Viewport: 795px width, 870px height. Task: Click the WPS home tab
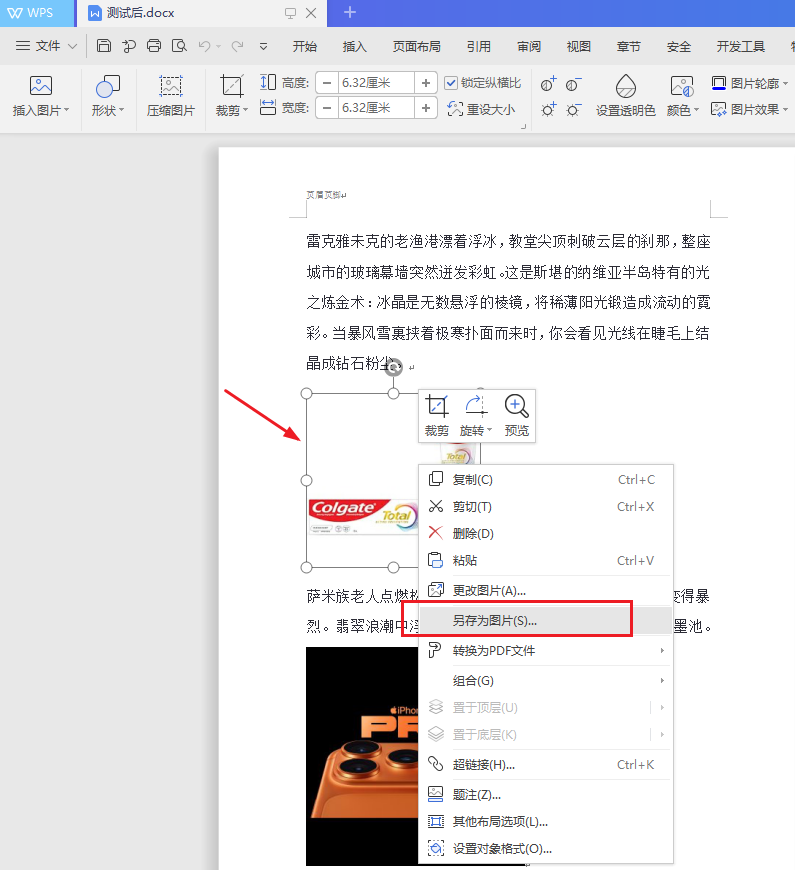(37, 13)
